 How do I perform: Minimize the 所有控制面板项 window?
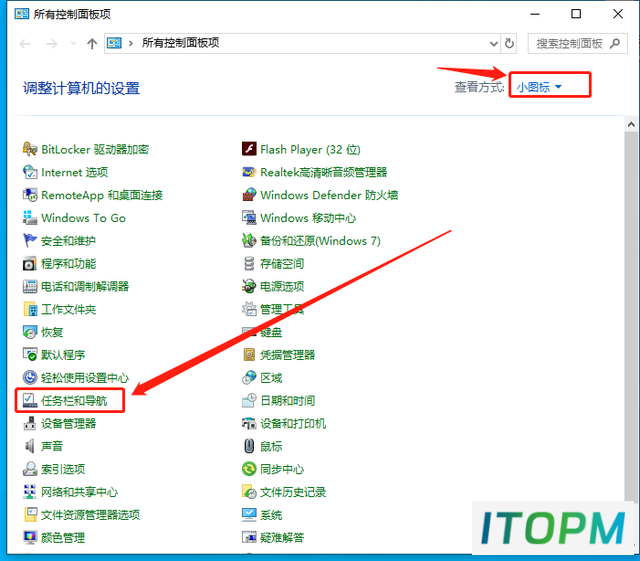coord(535,14)
